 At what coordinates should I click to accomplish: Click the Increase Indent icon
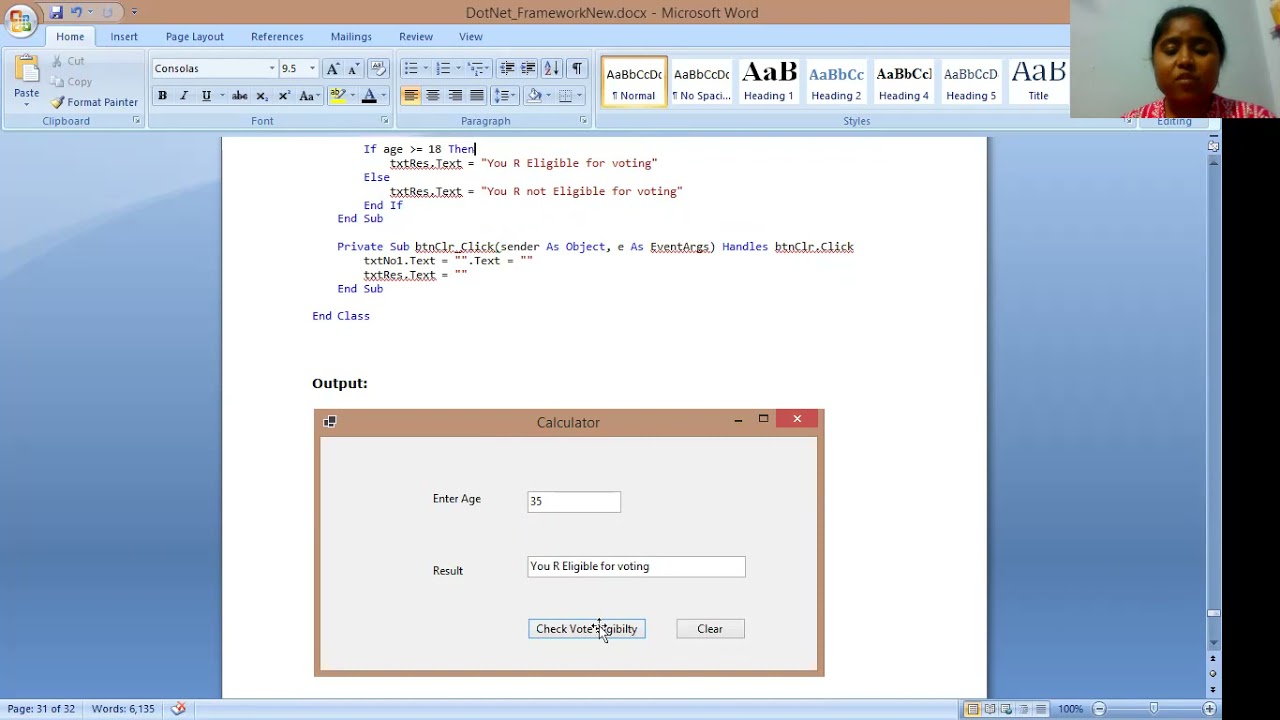pyautogui.click(x=528, y=68)
